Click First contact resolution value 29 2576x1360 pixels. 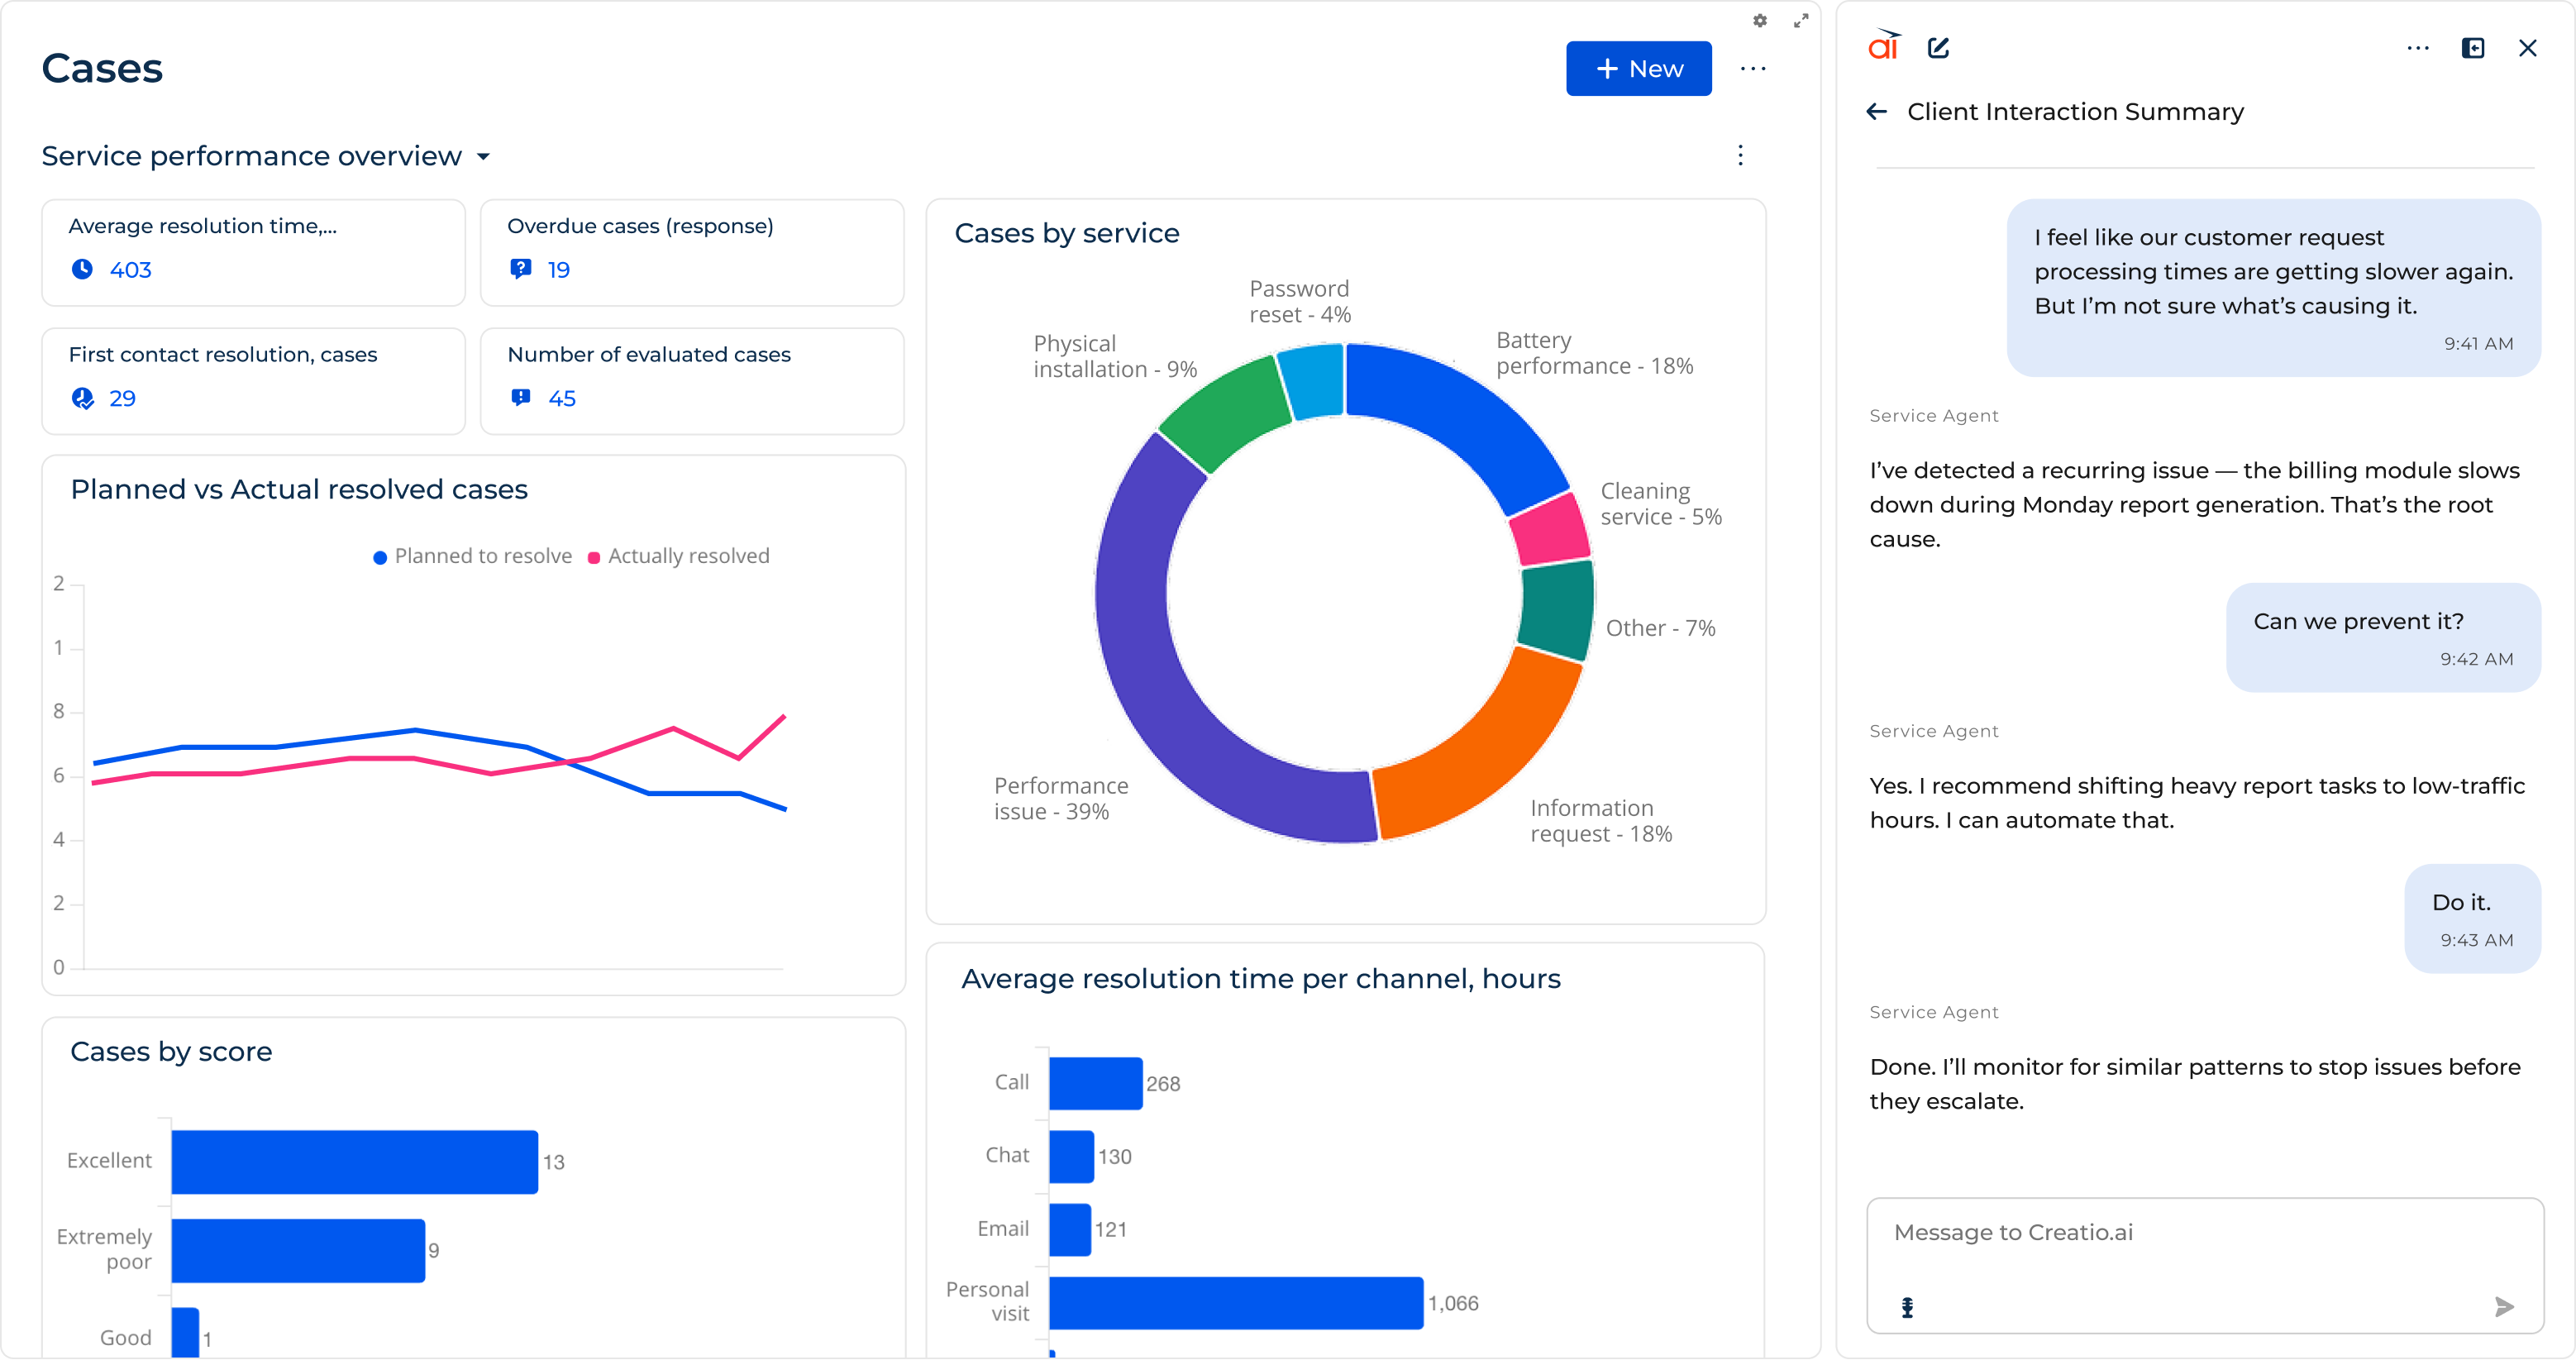(122, 399)
